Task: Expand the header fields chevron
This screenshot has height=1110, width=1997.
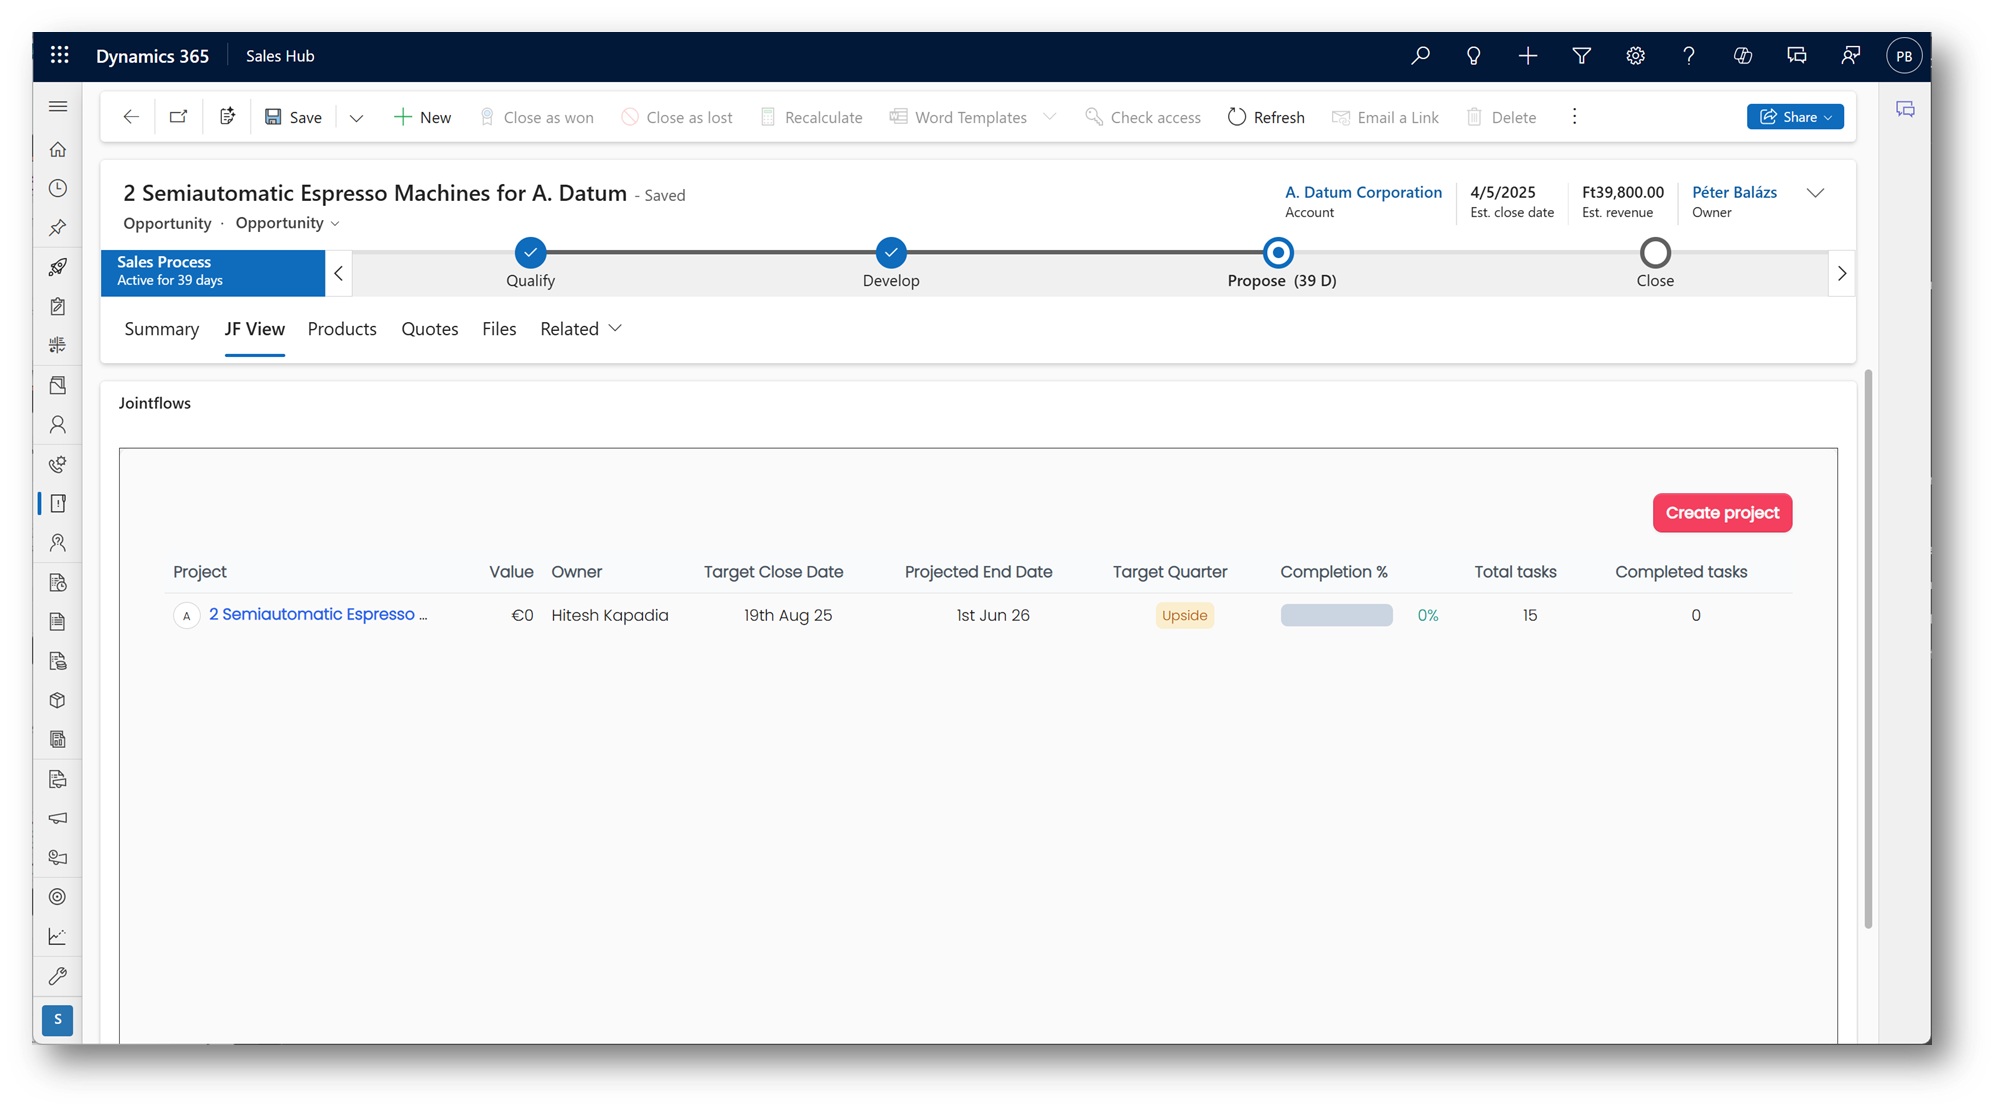Action: (x=1815, y=193)
